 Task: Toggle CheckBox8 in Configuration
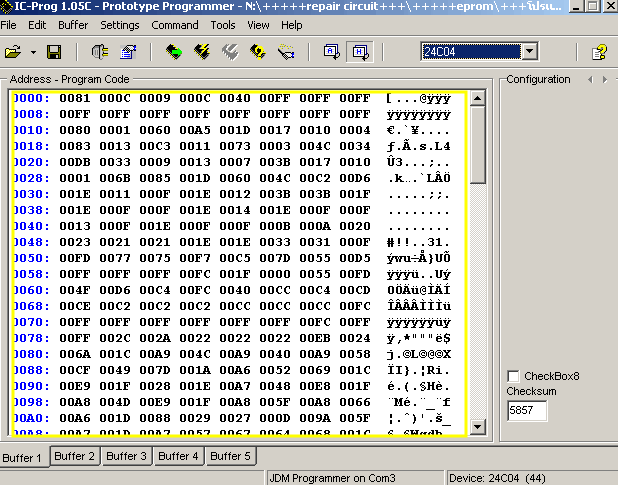513,376
